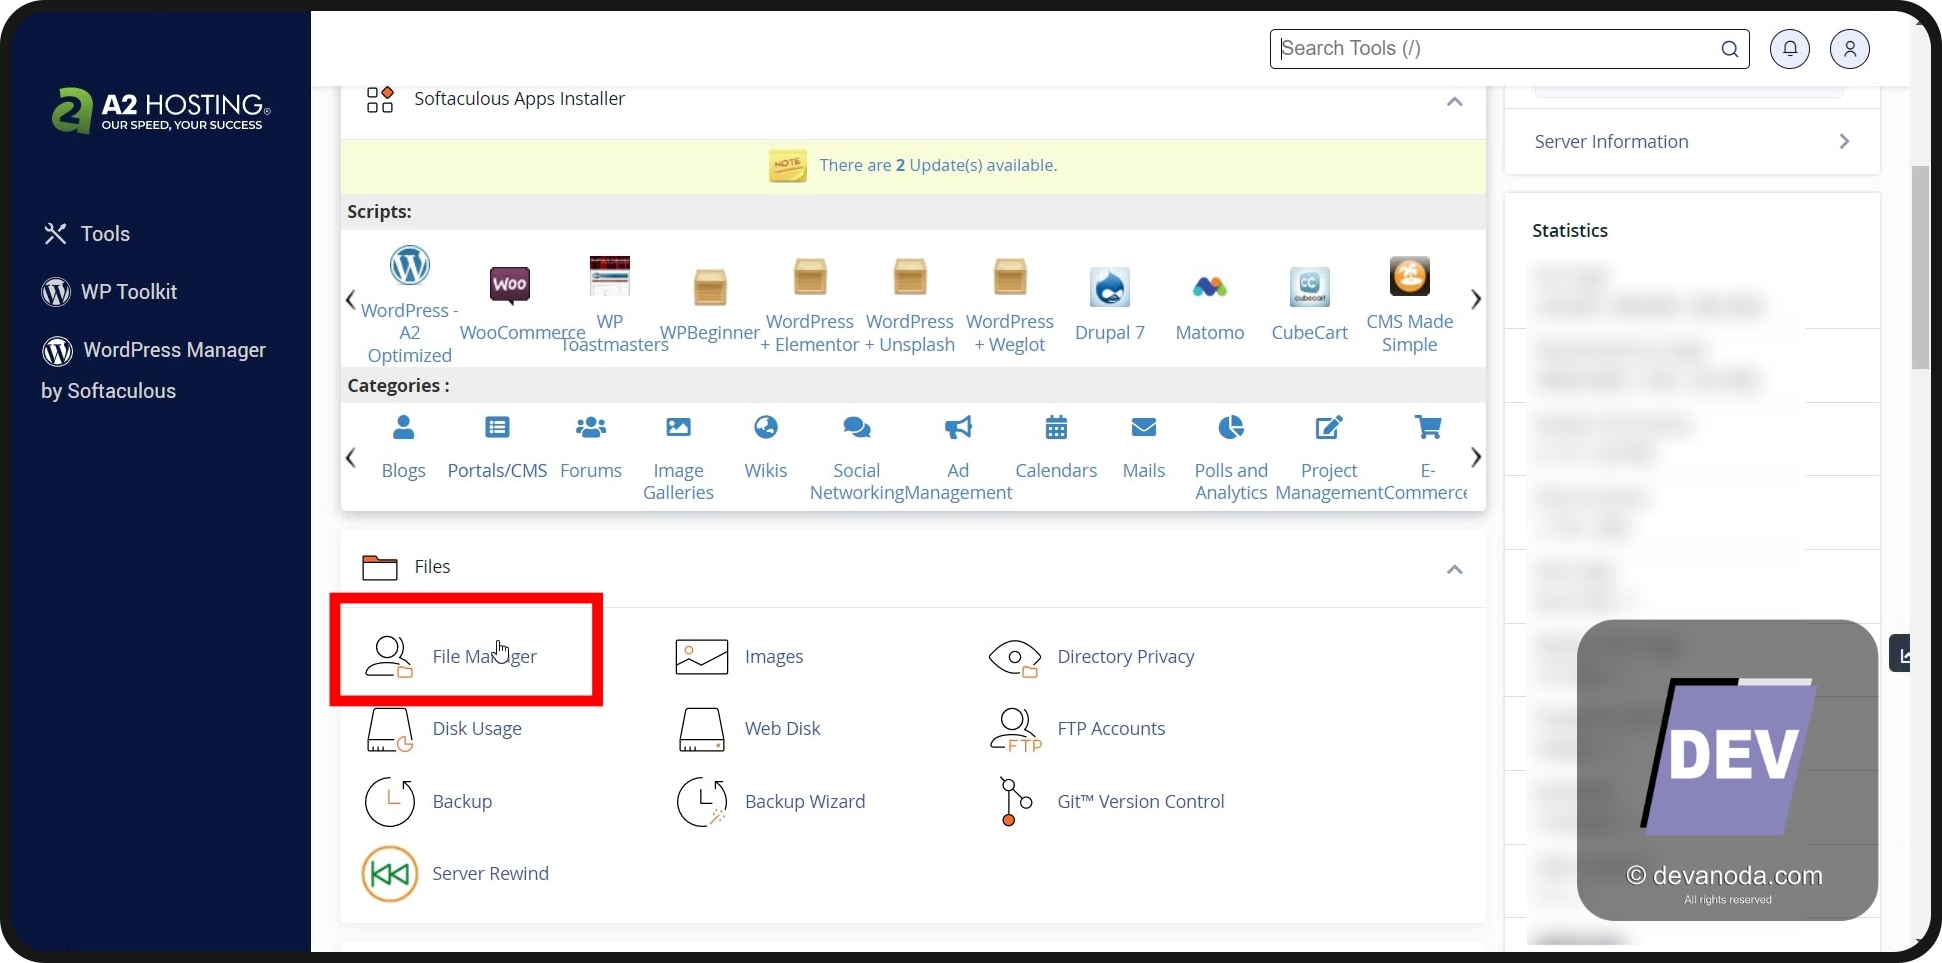Select the Matomo script icon

1210,287
